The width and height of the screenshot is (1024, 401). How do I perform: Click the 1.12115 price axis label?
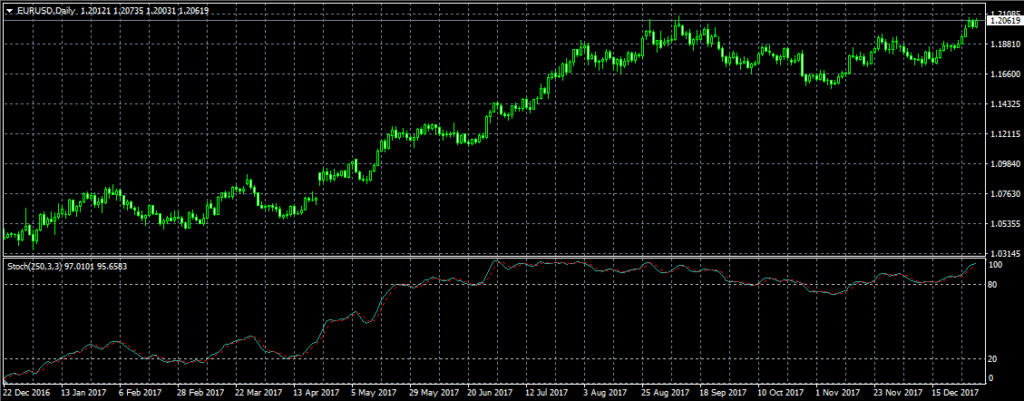(1002, 134)
